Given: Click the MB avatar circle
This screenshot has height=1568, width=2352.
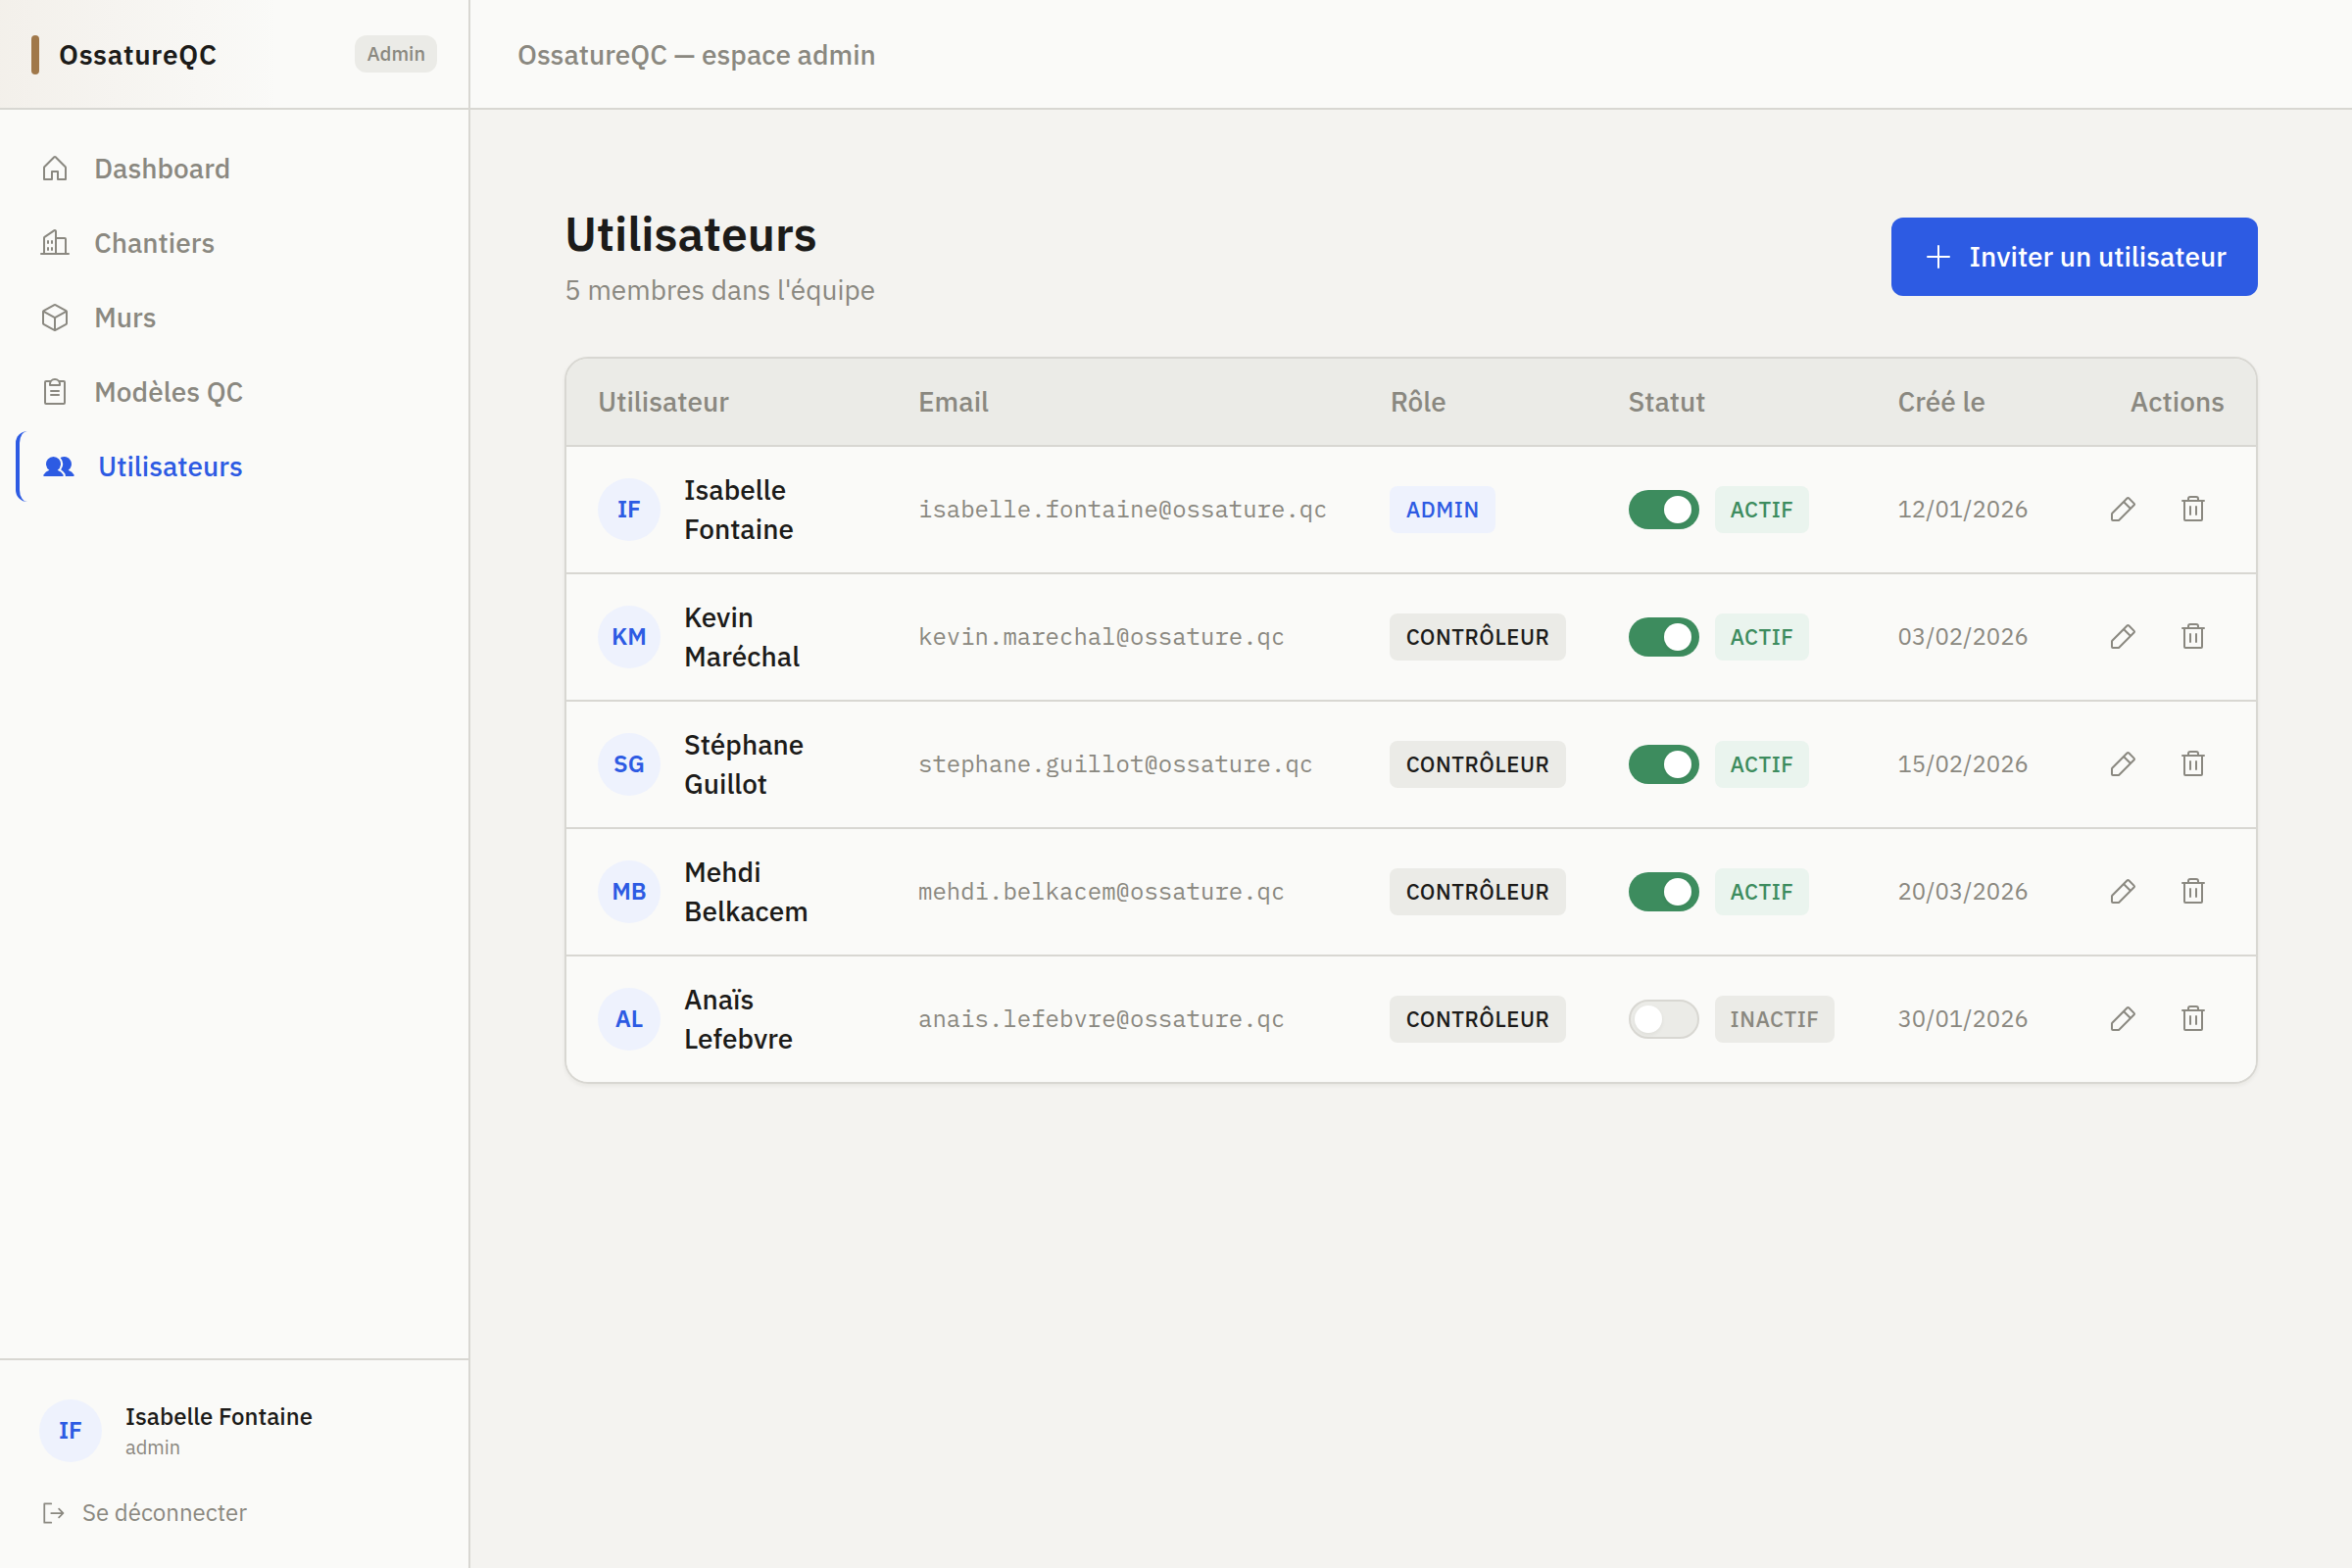Looking at the screenshot, I should [x=629, y=891].
